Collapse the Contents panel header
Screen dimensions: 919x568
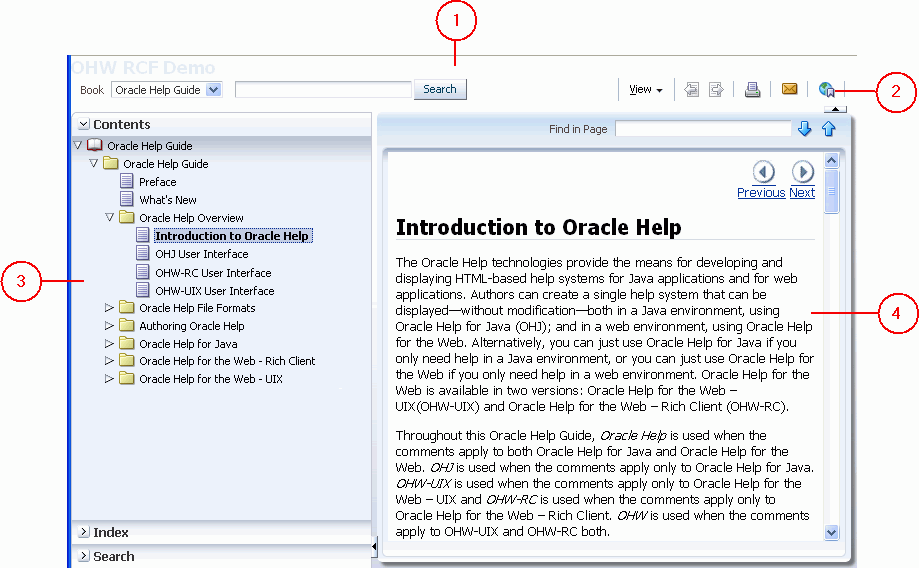pos(84,124)
